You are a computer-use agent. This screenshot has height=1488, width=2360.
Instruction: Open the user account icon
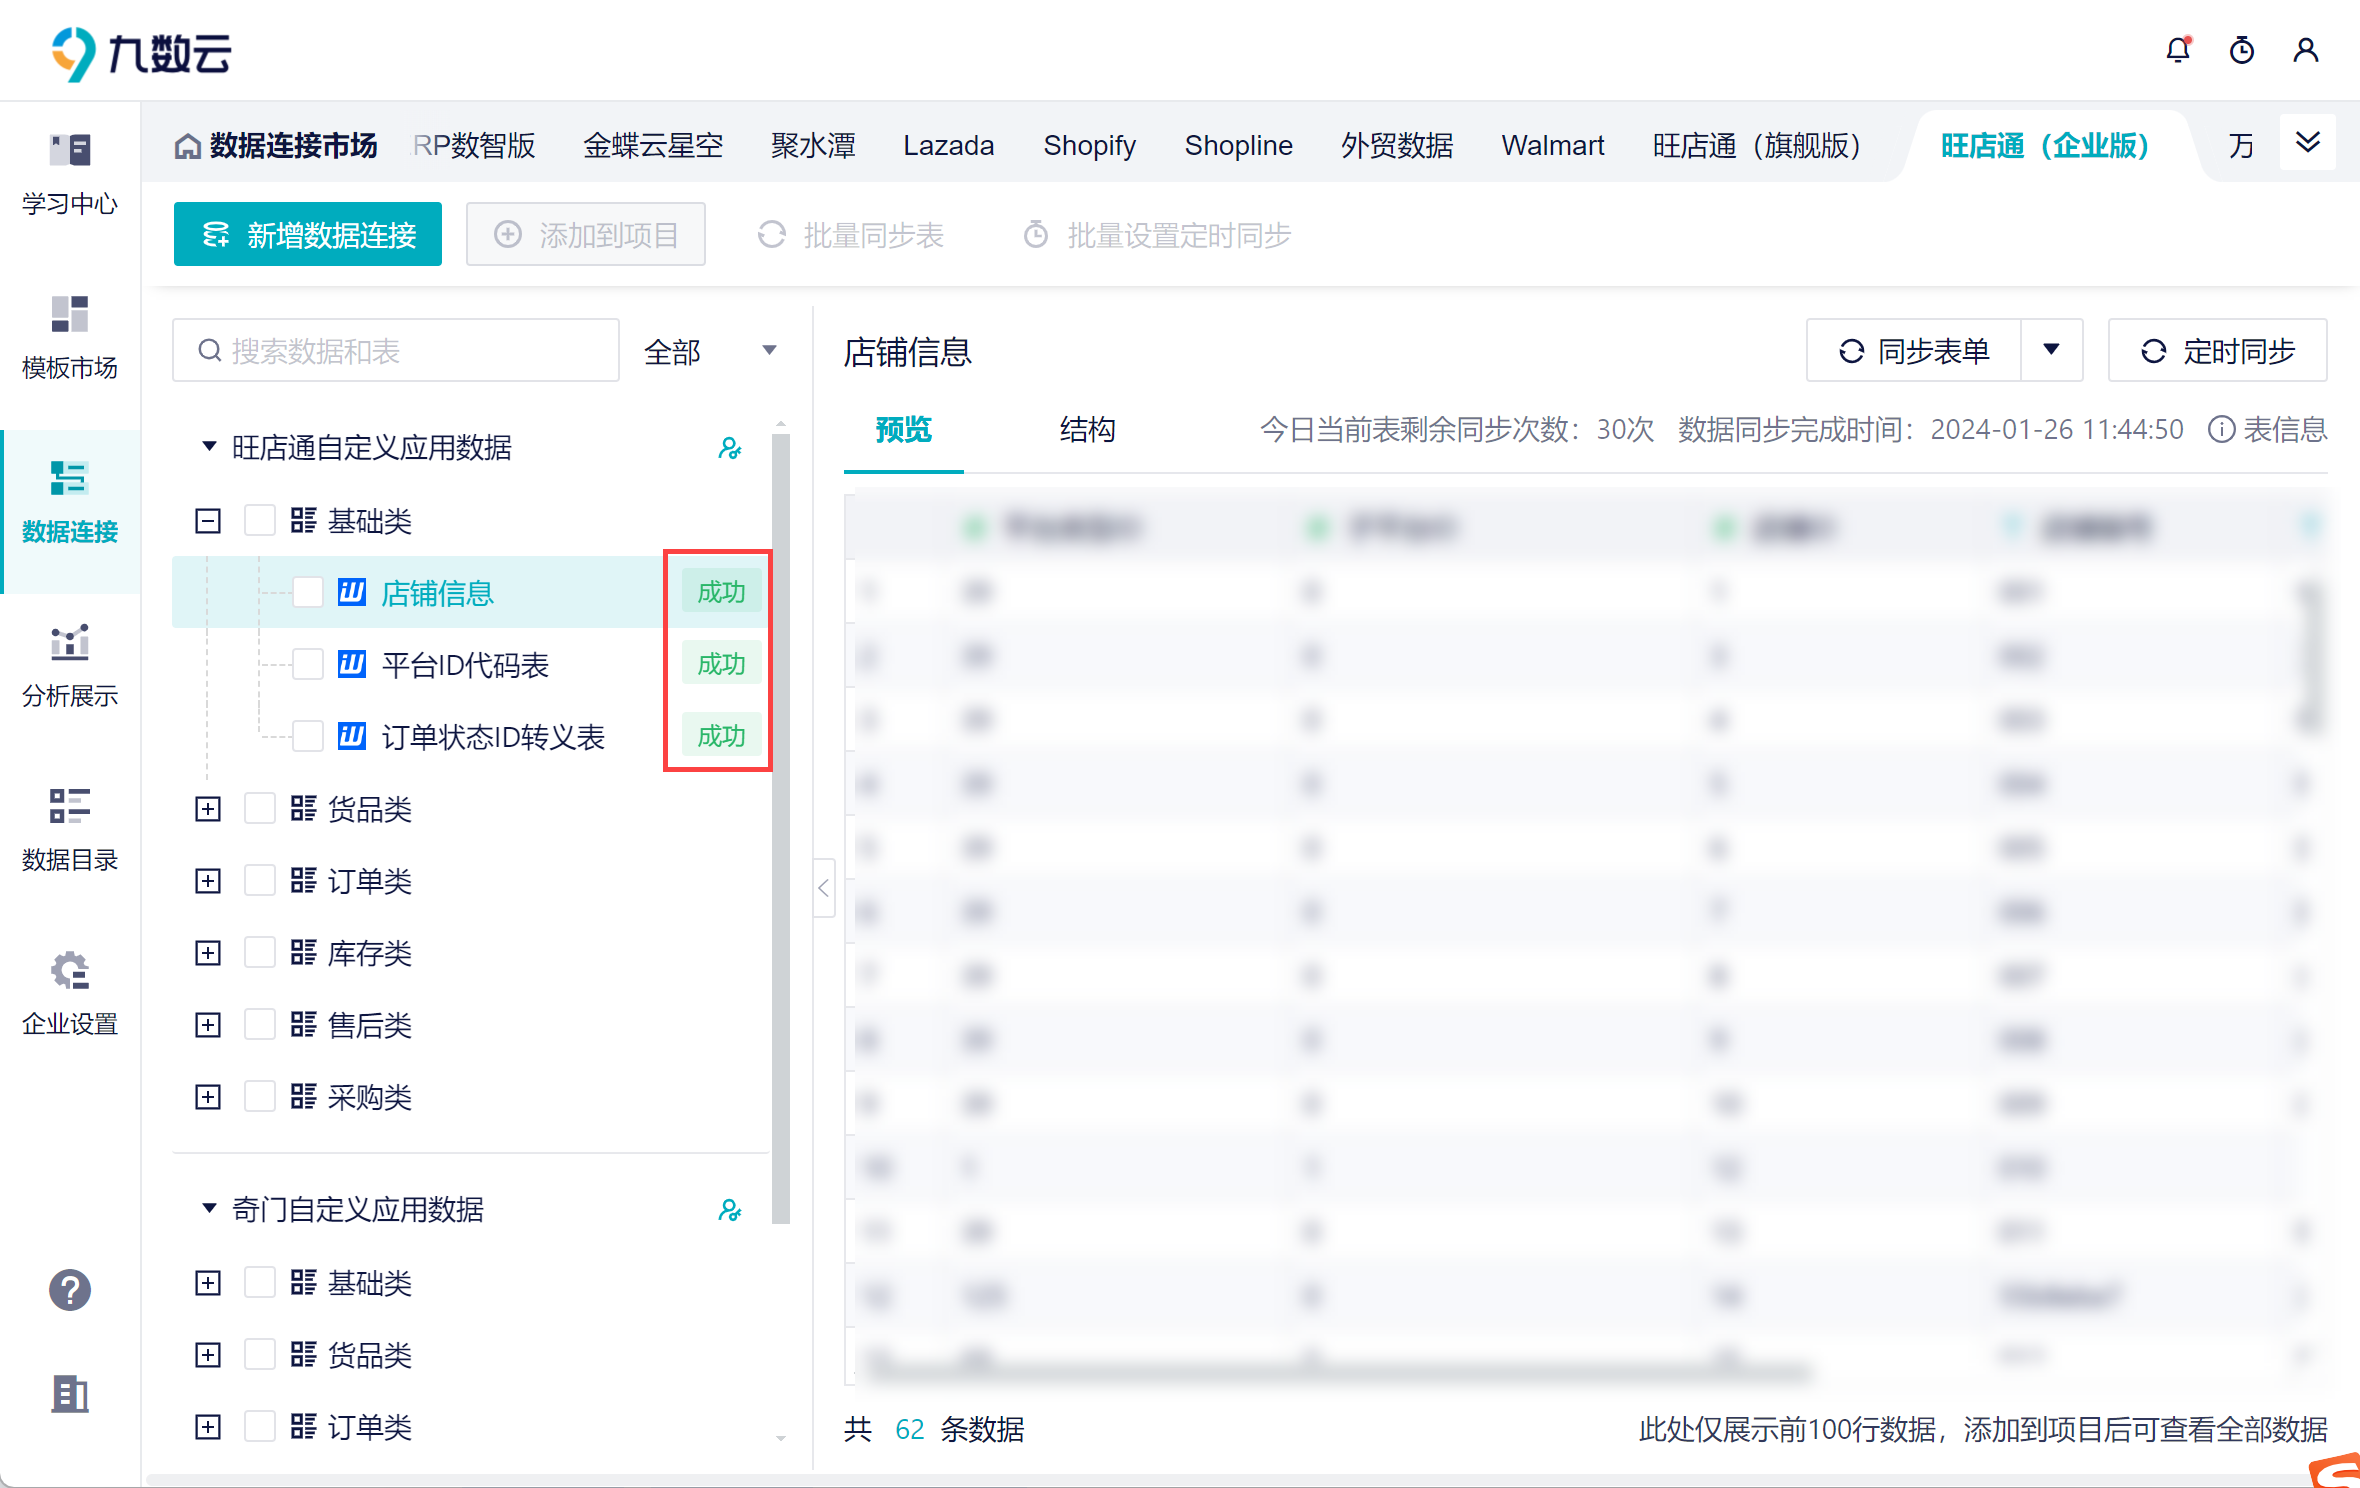[x=2306, y=50]
